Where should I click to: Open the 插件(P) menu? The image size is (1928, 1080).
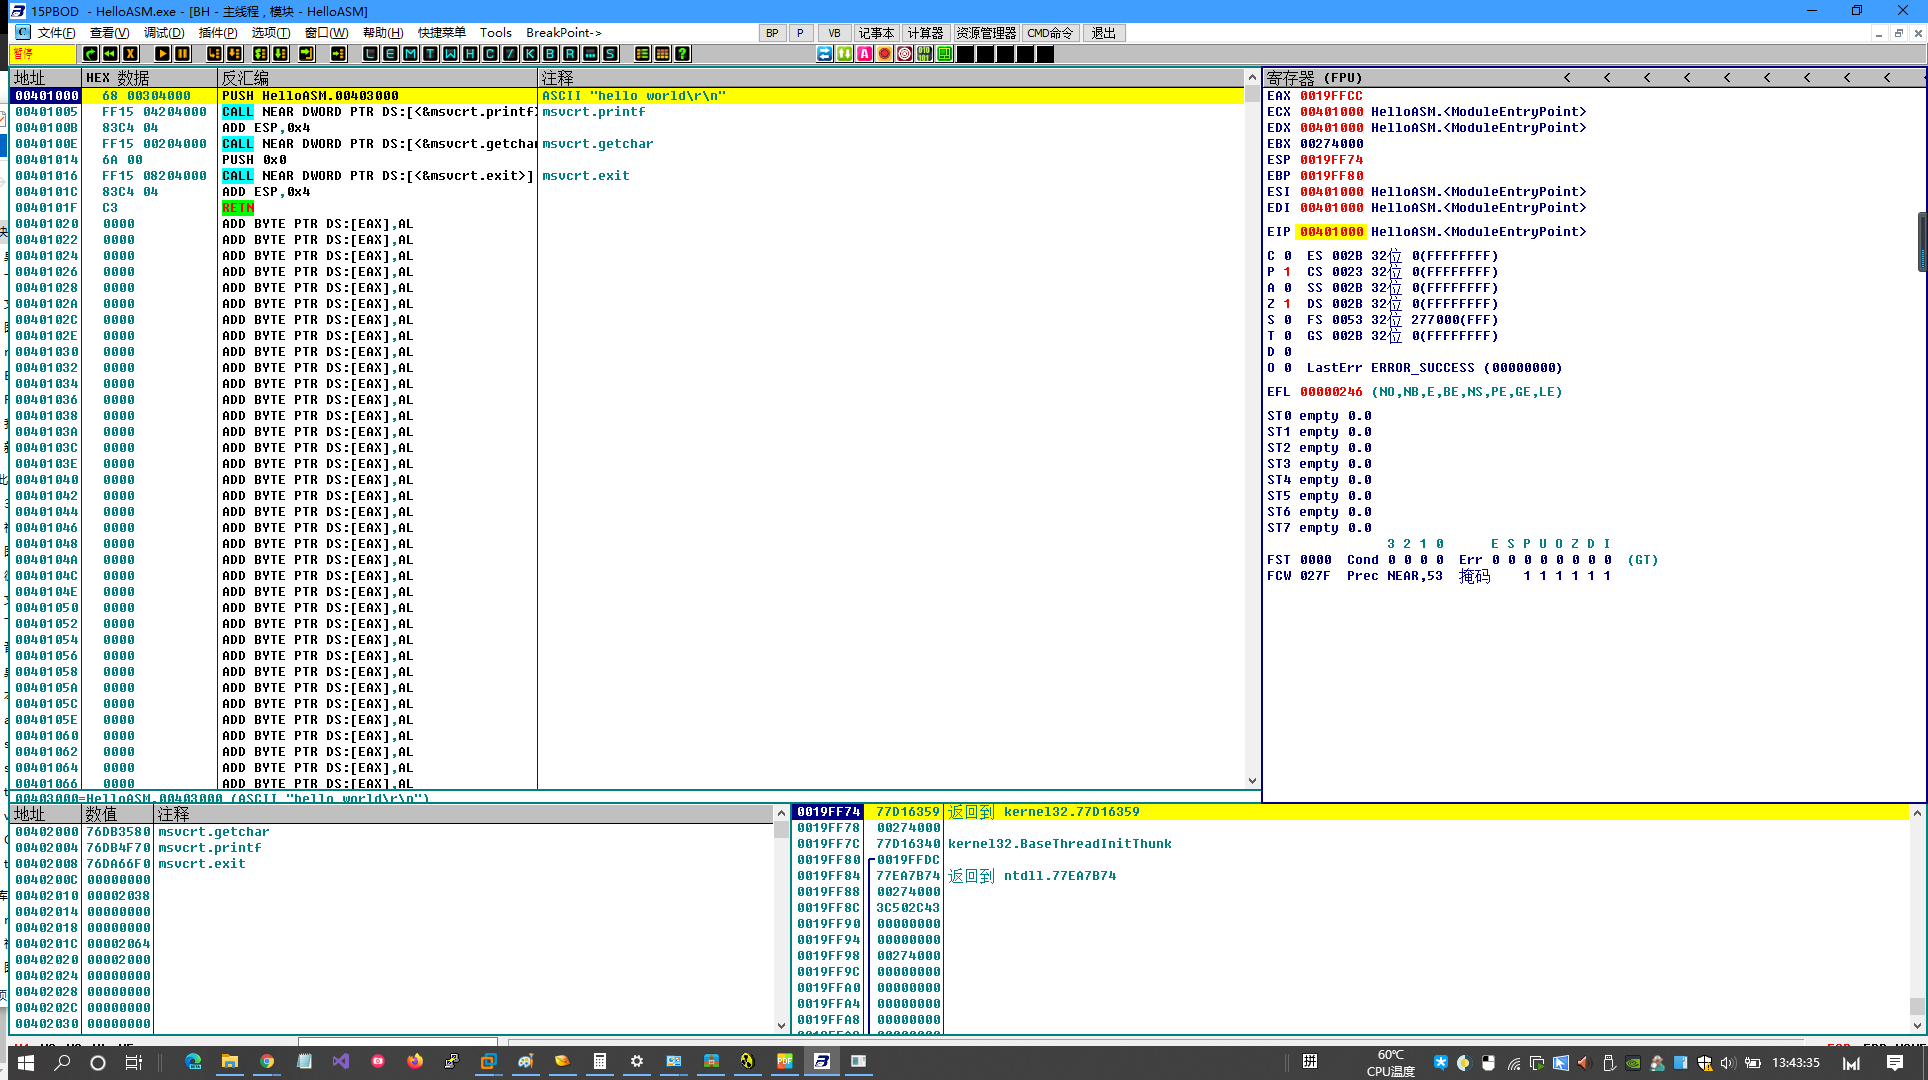[x=218, y=33]
